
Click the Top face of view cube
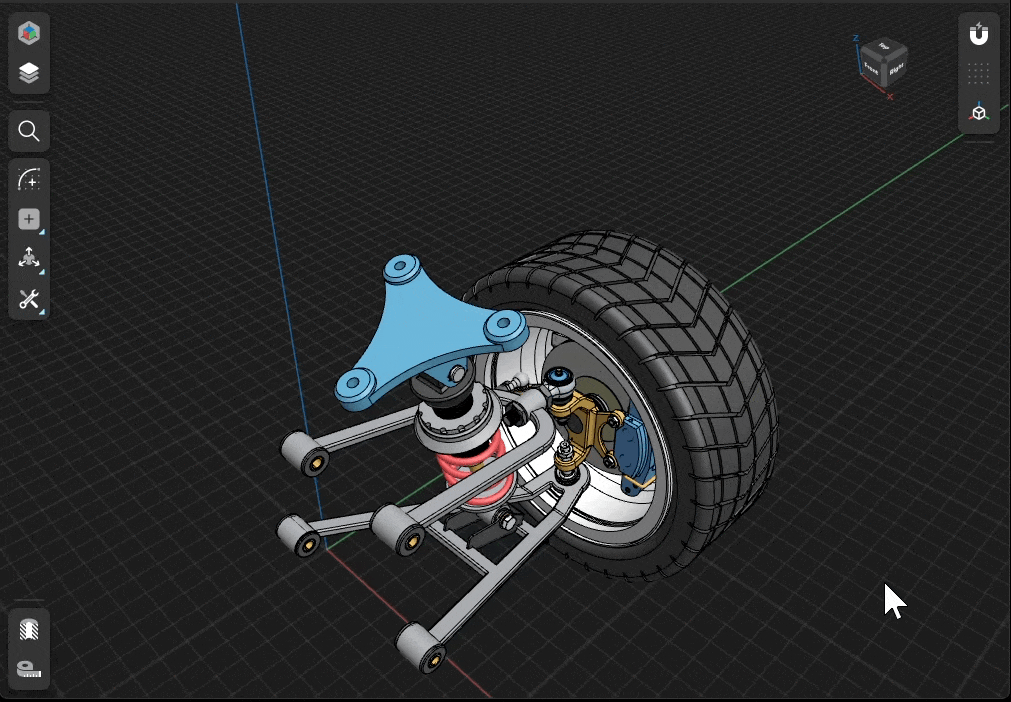click(884, 48)
